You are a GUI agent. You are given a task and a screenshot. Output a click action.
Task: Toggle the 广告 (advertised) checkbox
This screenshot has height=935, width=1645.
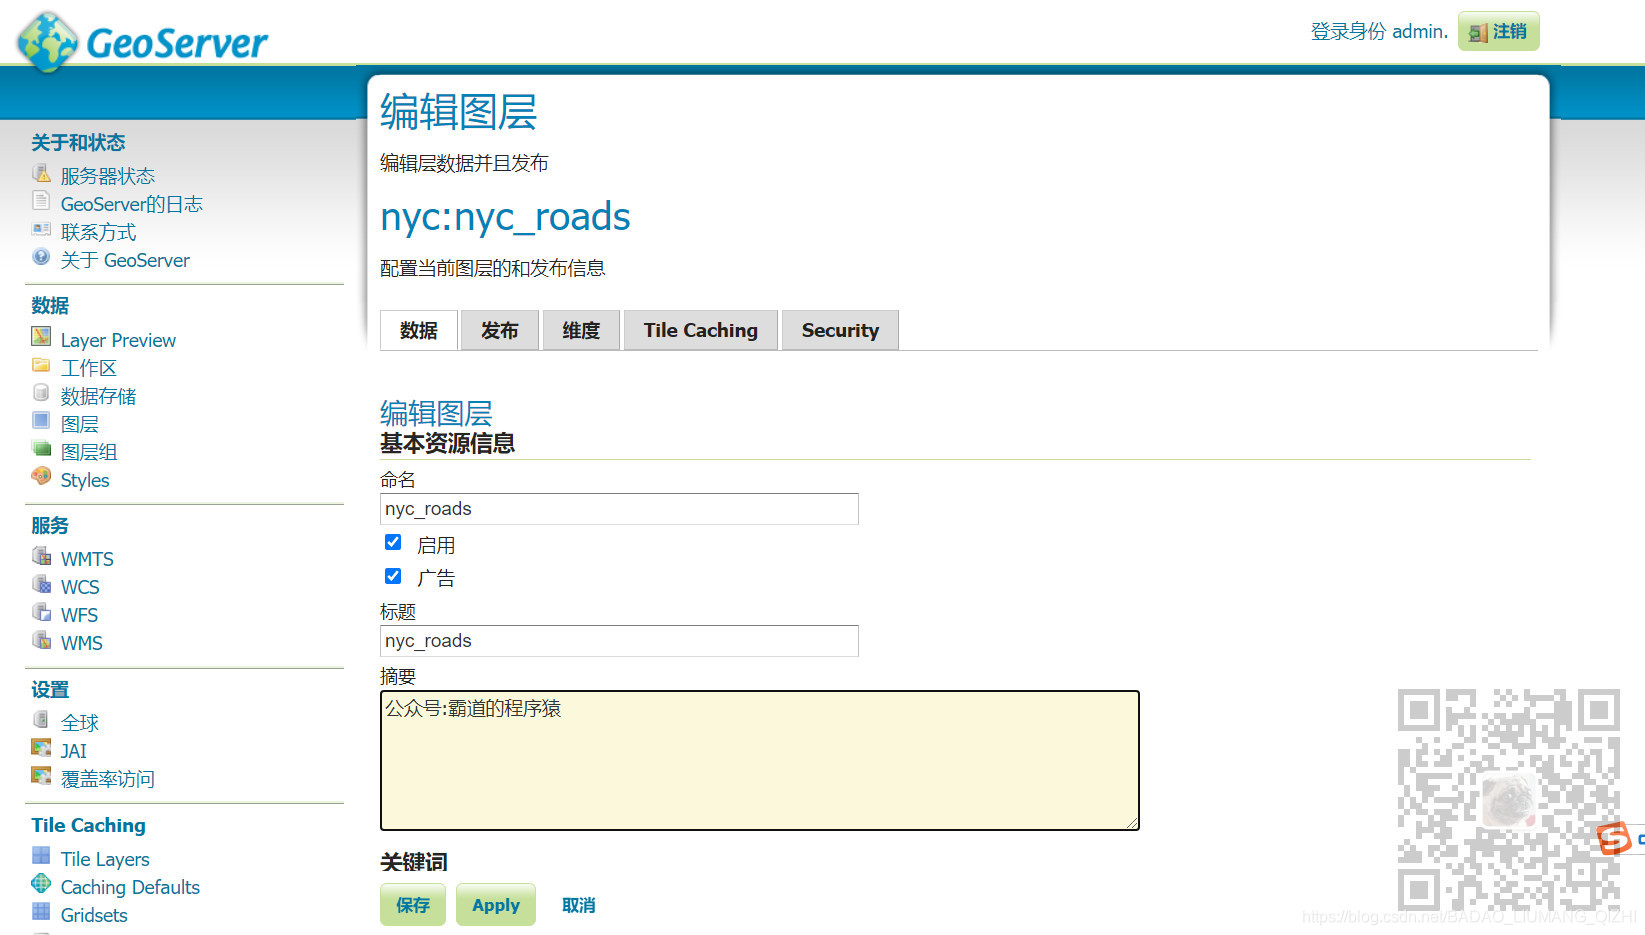tap(393, 576)
